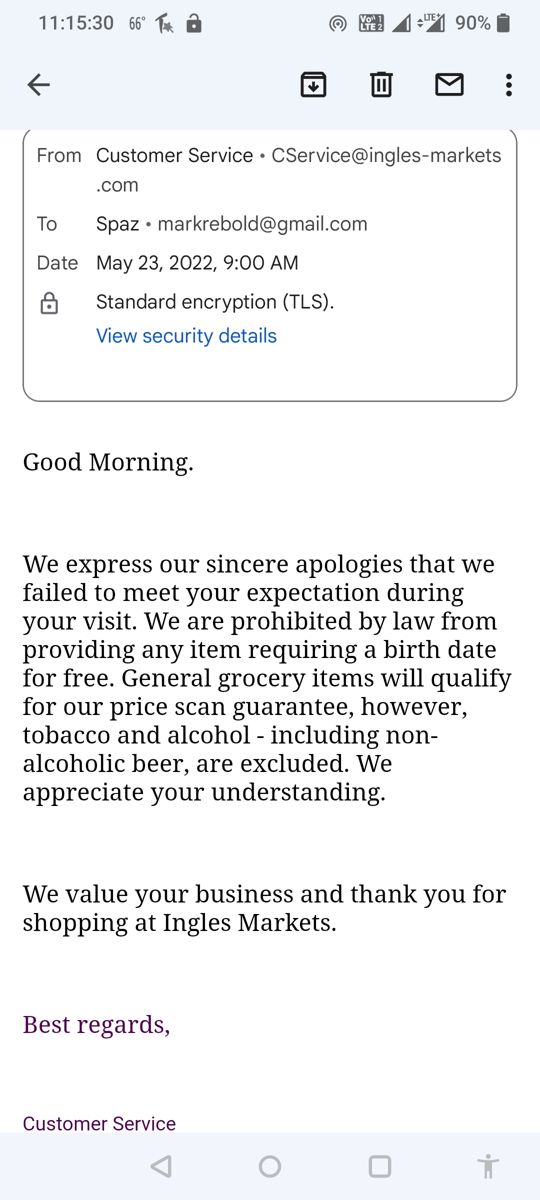Tap the encryption padlock icon
This screenshot has height=1200, width=540.
point(49,303)
